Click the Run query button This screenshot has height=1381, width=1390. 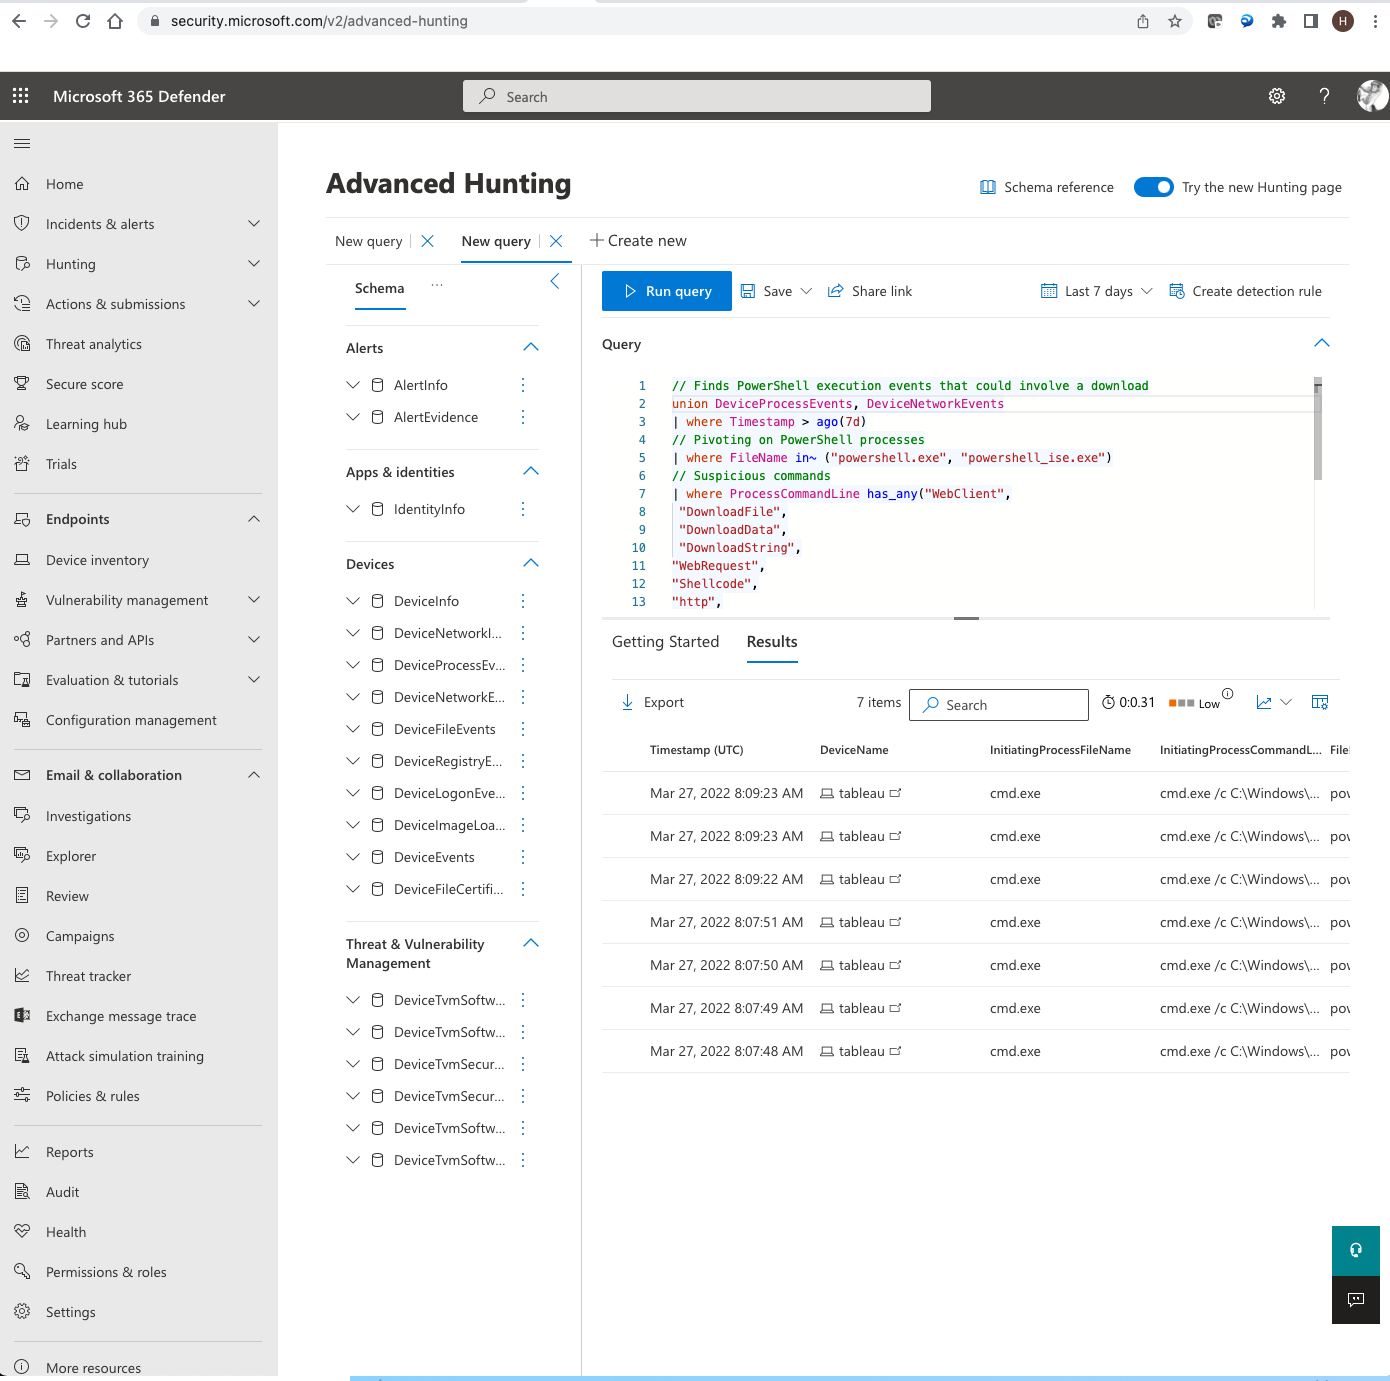[666, 291]
